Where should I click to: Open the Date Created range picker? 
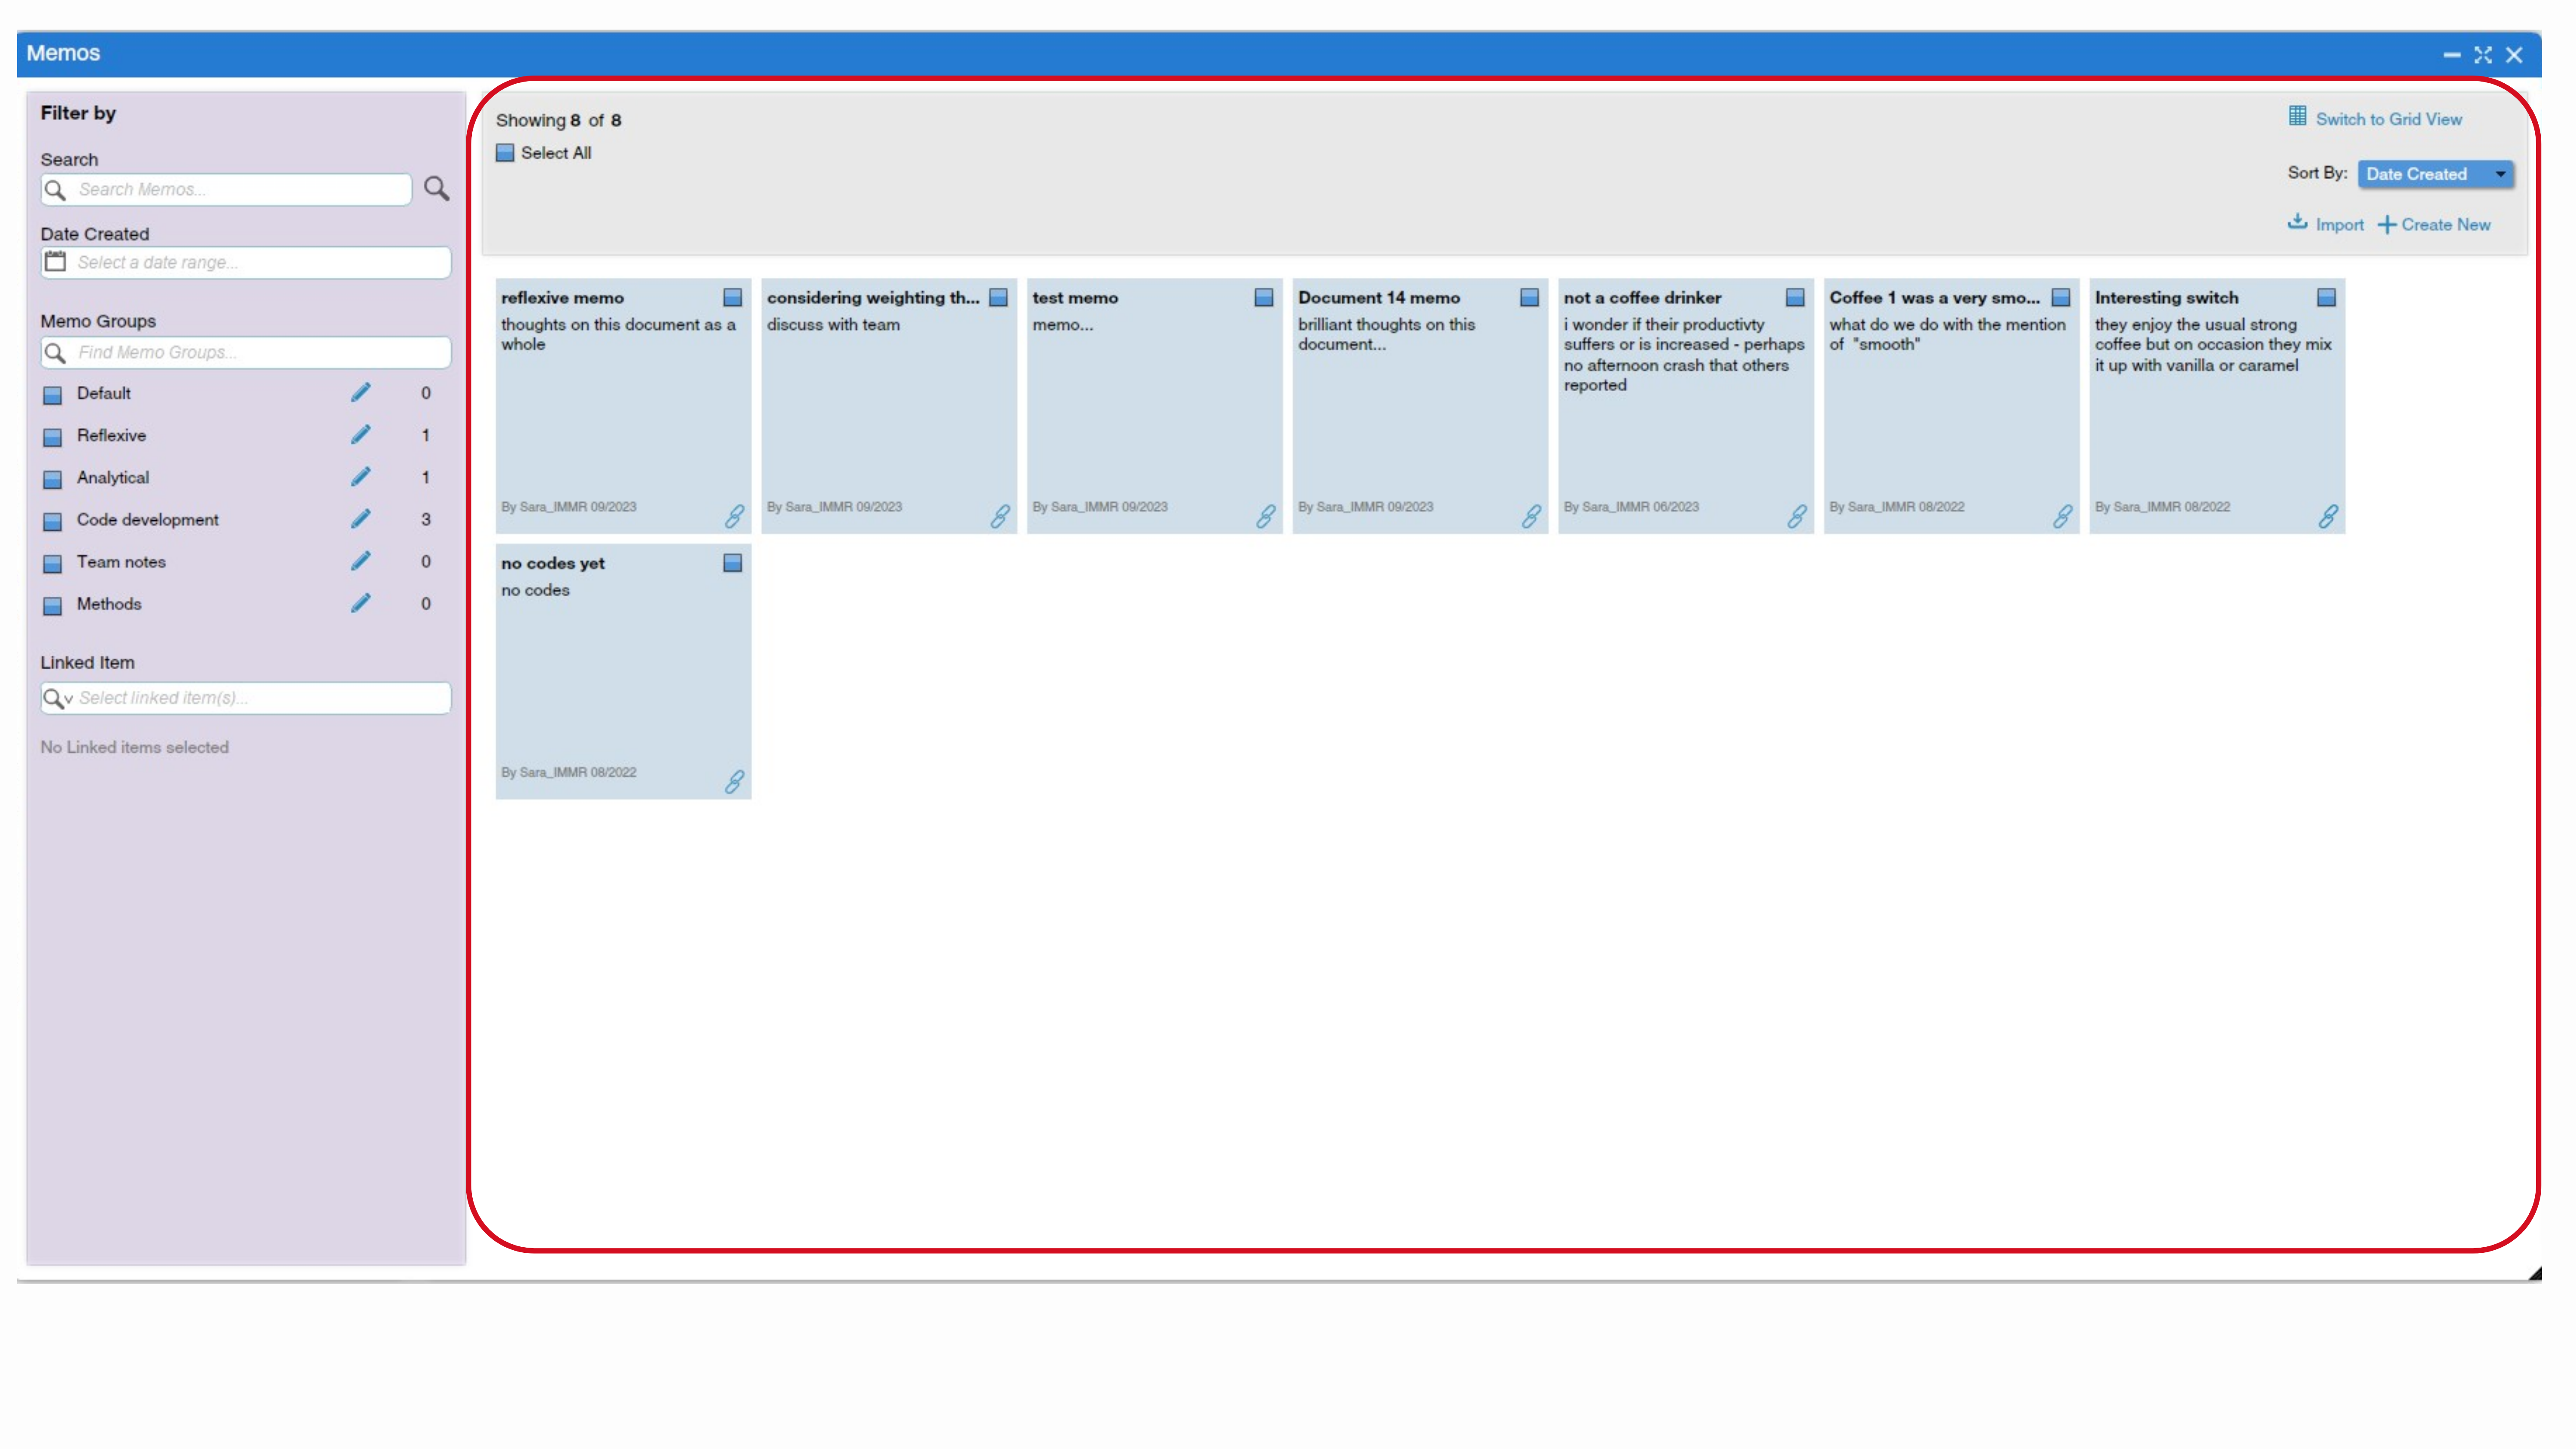tap(245, 262)
